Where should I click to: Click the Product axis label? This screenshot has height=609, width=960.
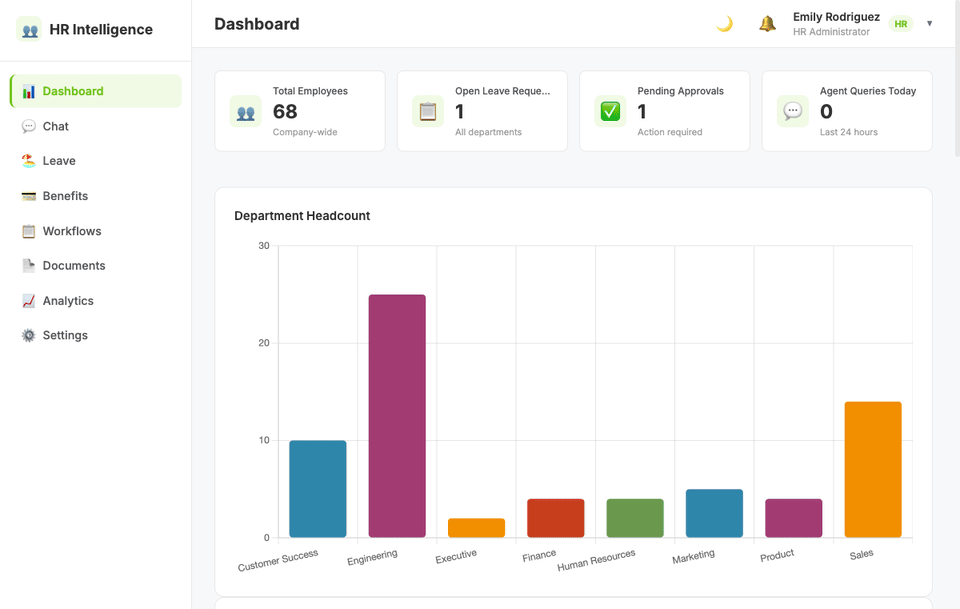[777, 556]
